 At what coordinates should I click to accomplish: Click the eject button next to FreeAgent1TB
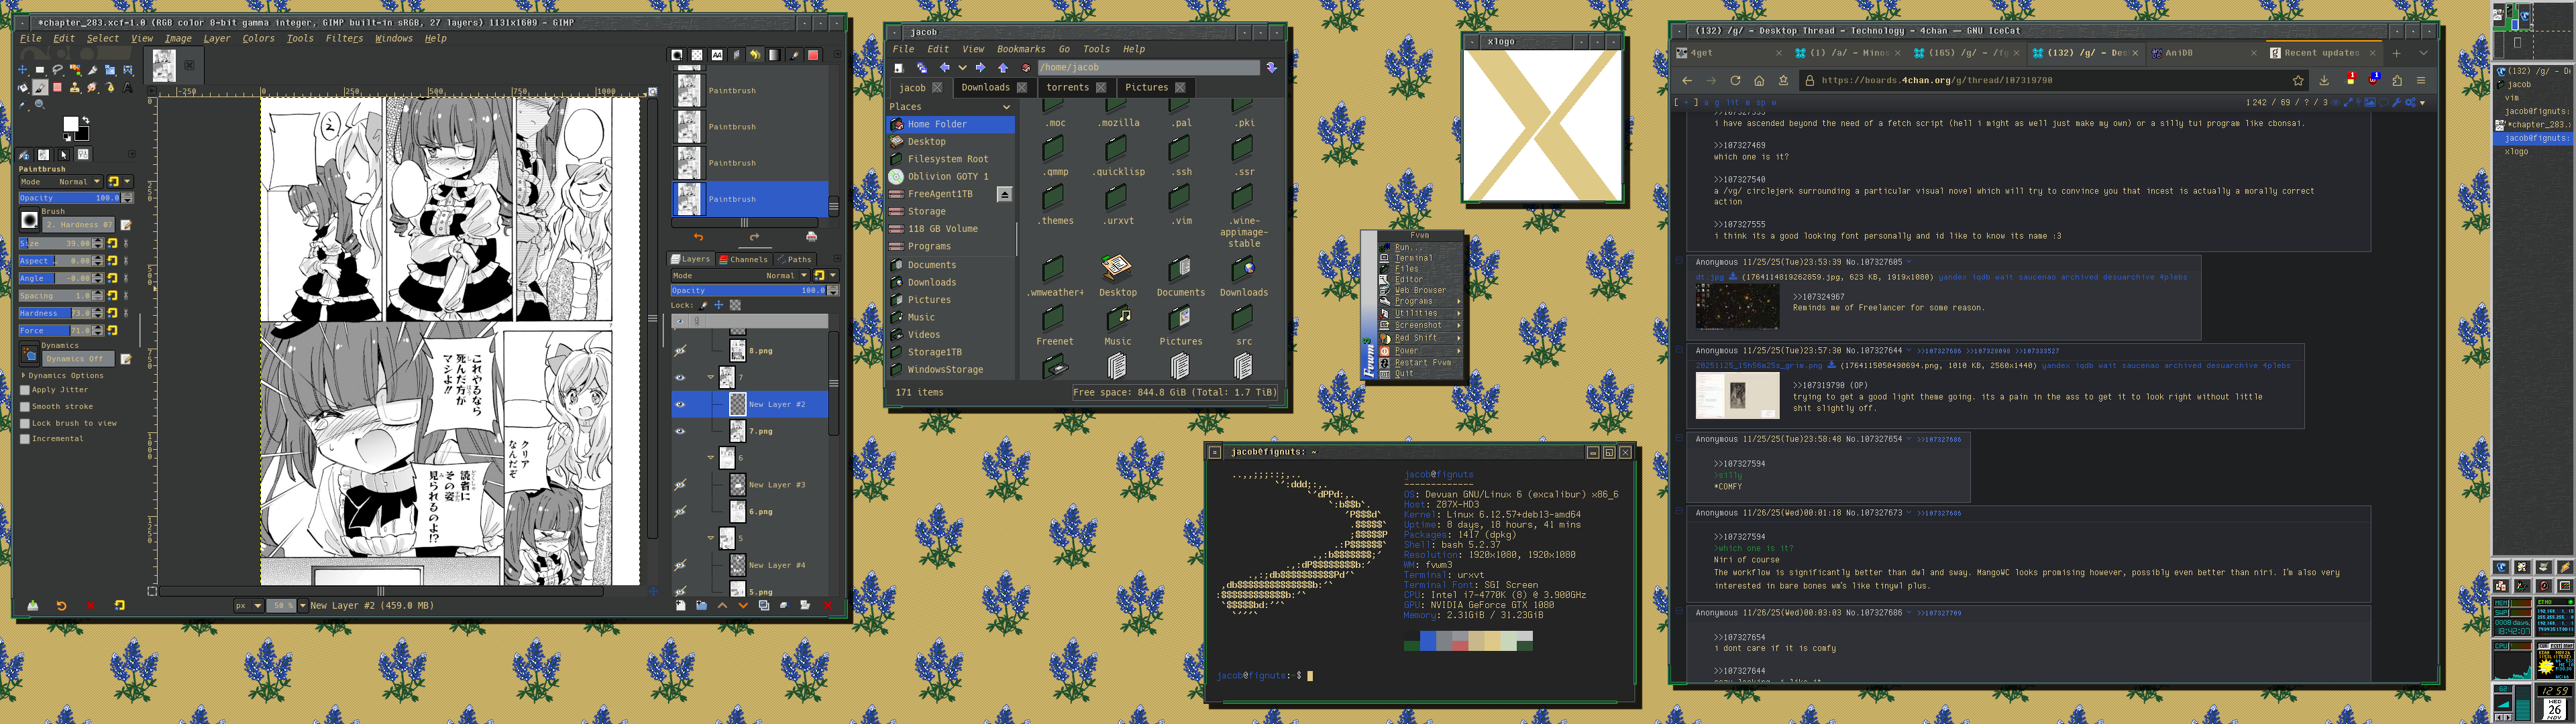pos(1004,194)
